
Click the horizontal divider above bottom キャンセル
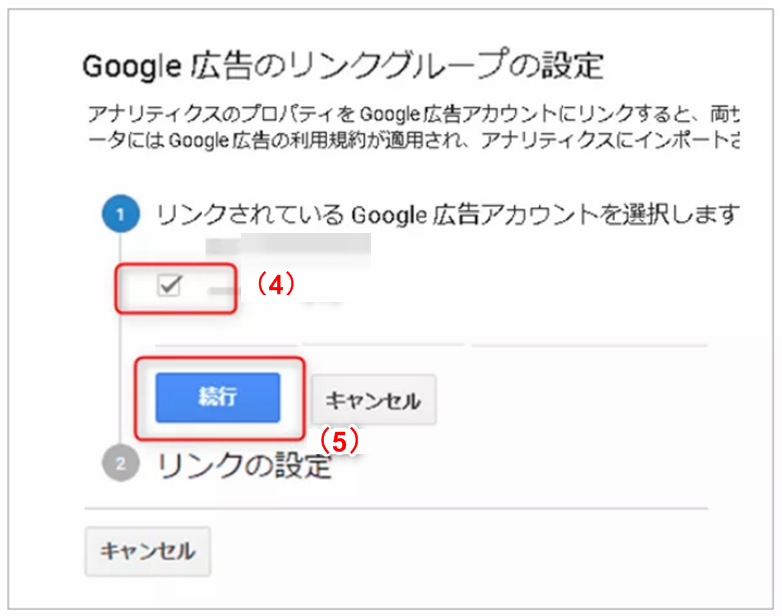click(x=396, y=508)
